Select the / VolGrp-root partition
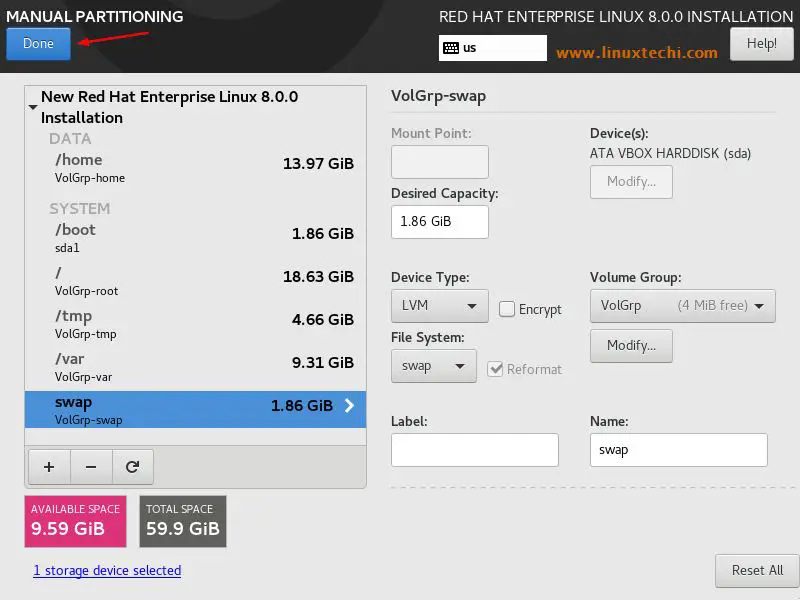 coord(195,281)
